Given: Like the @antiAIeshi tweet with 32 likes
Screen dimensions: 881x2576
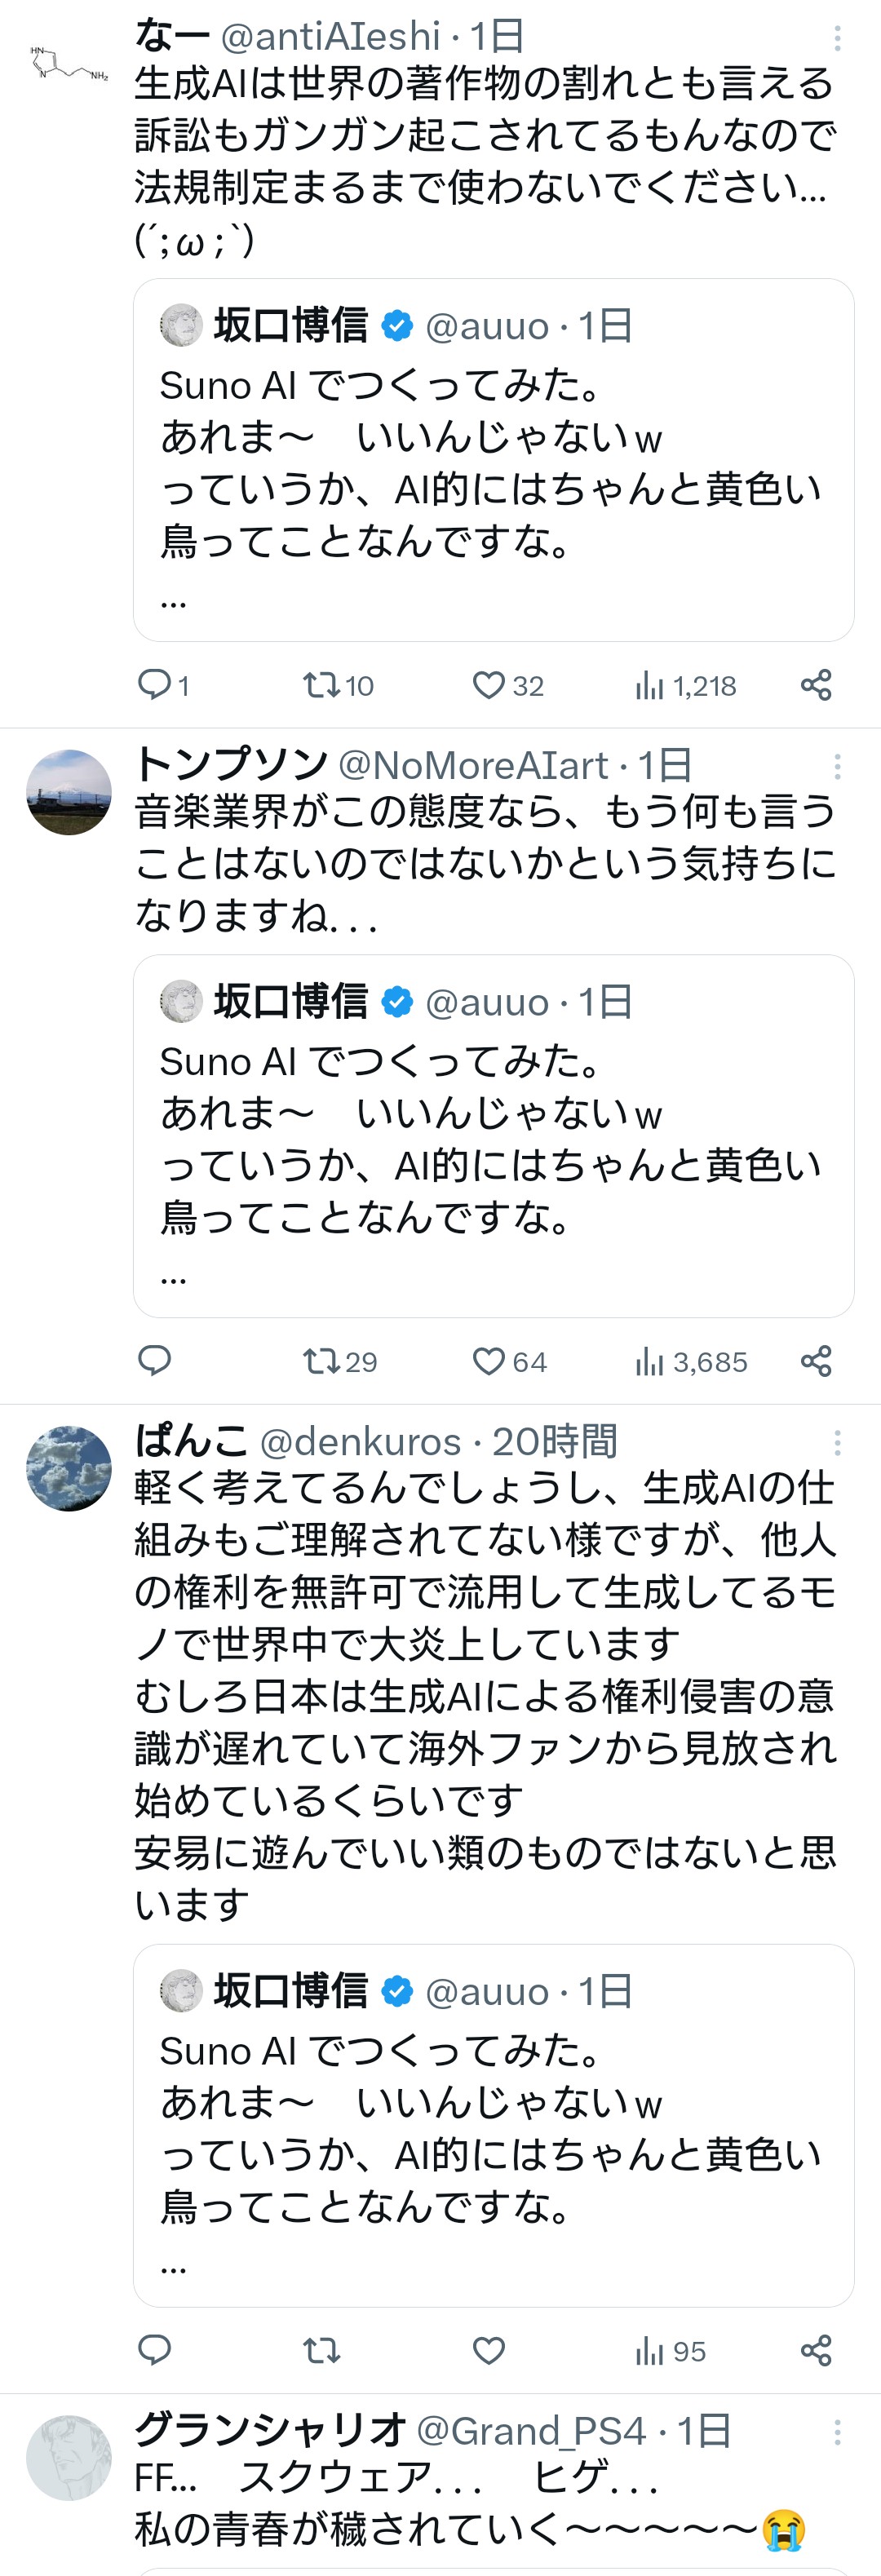Looking at the screenshot, I should (x=507, y=685).
